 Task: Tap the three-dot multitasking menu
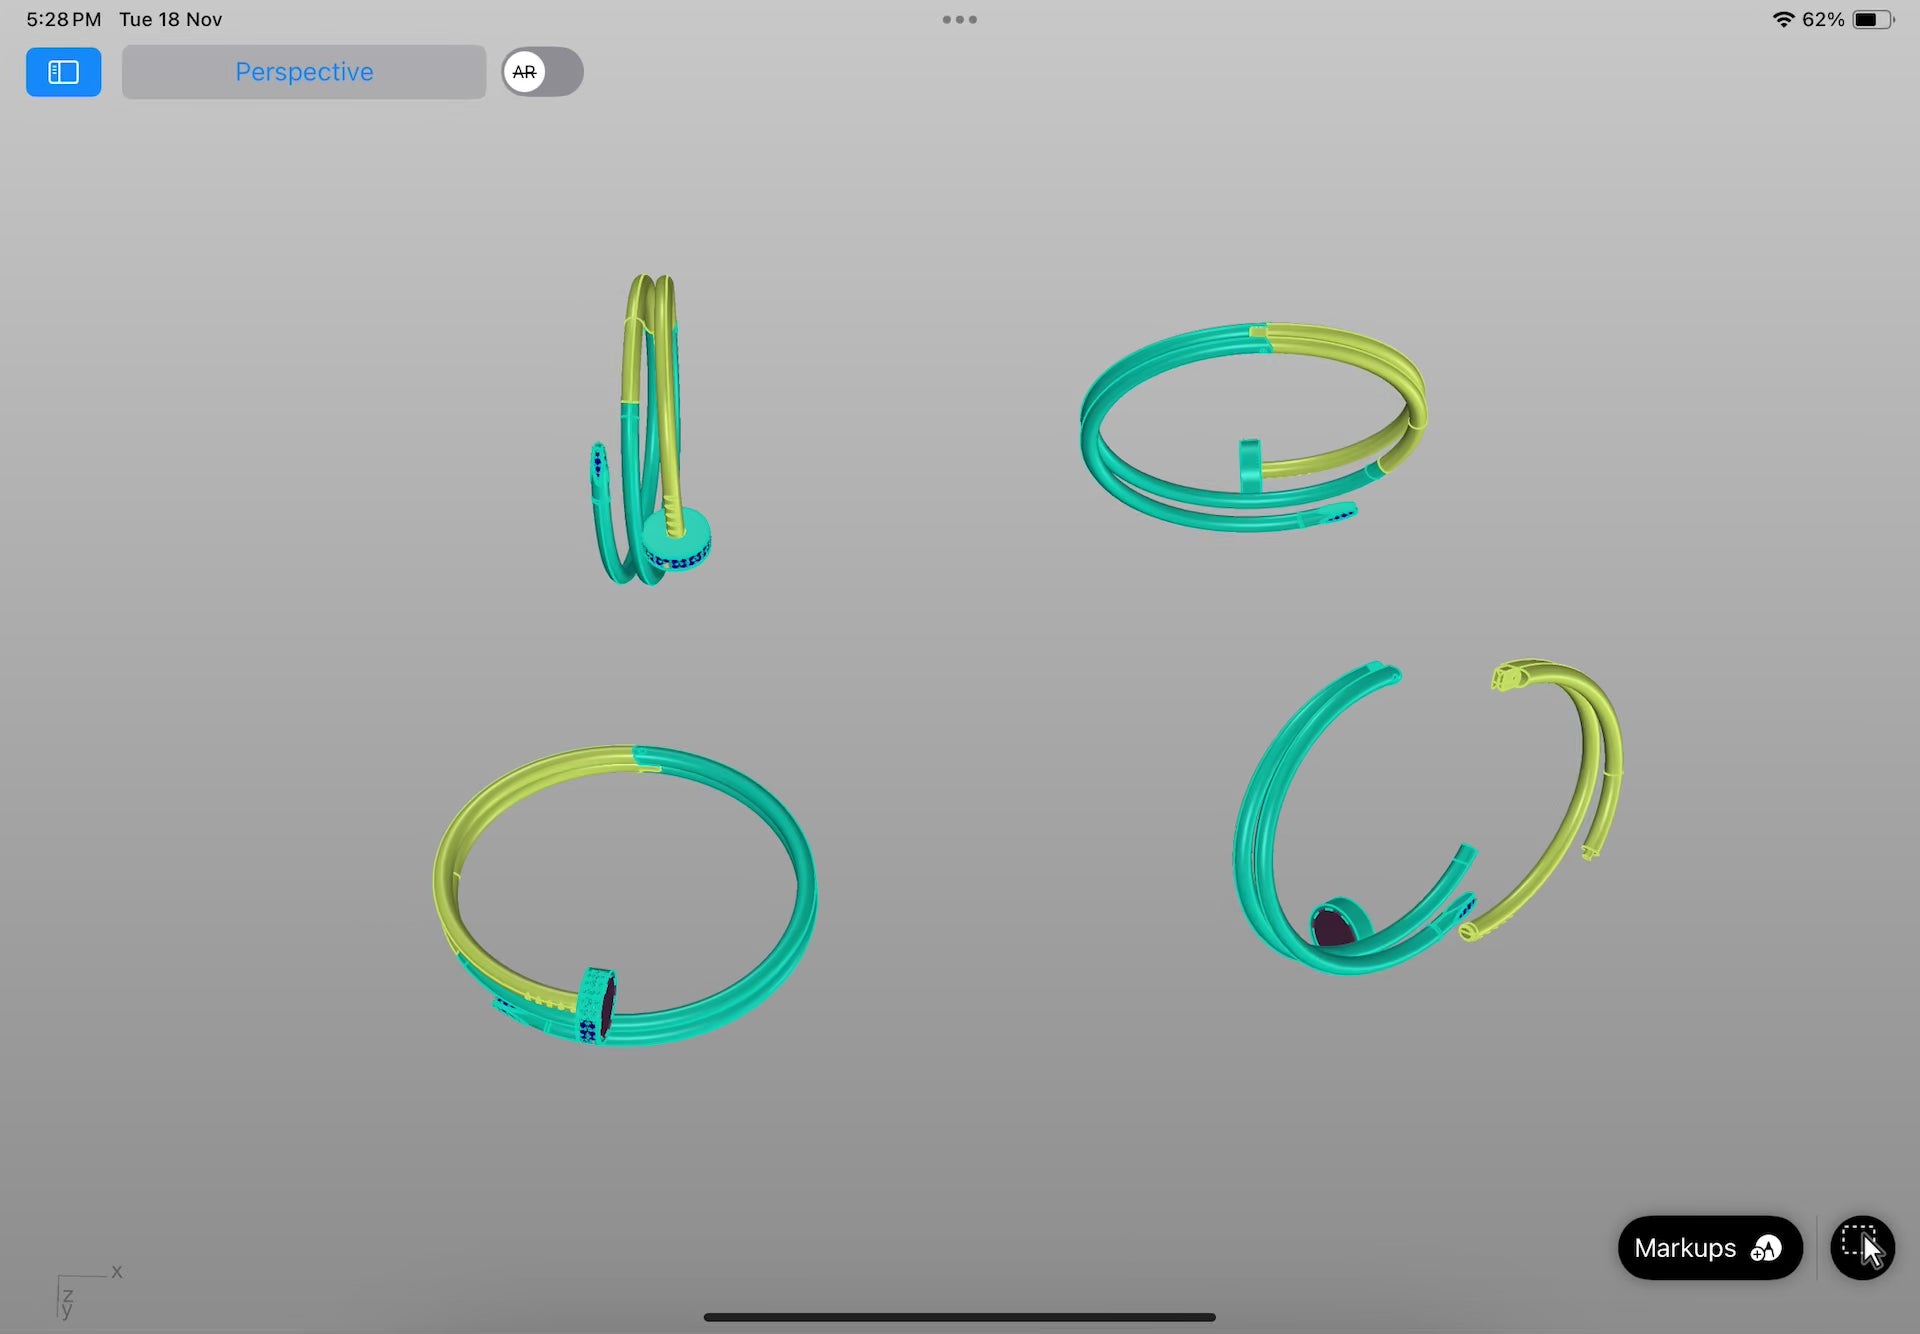pos(959,19)
